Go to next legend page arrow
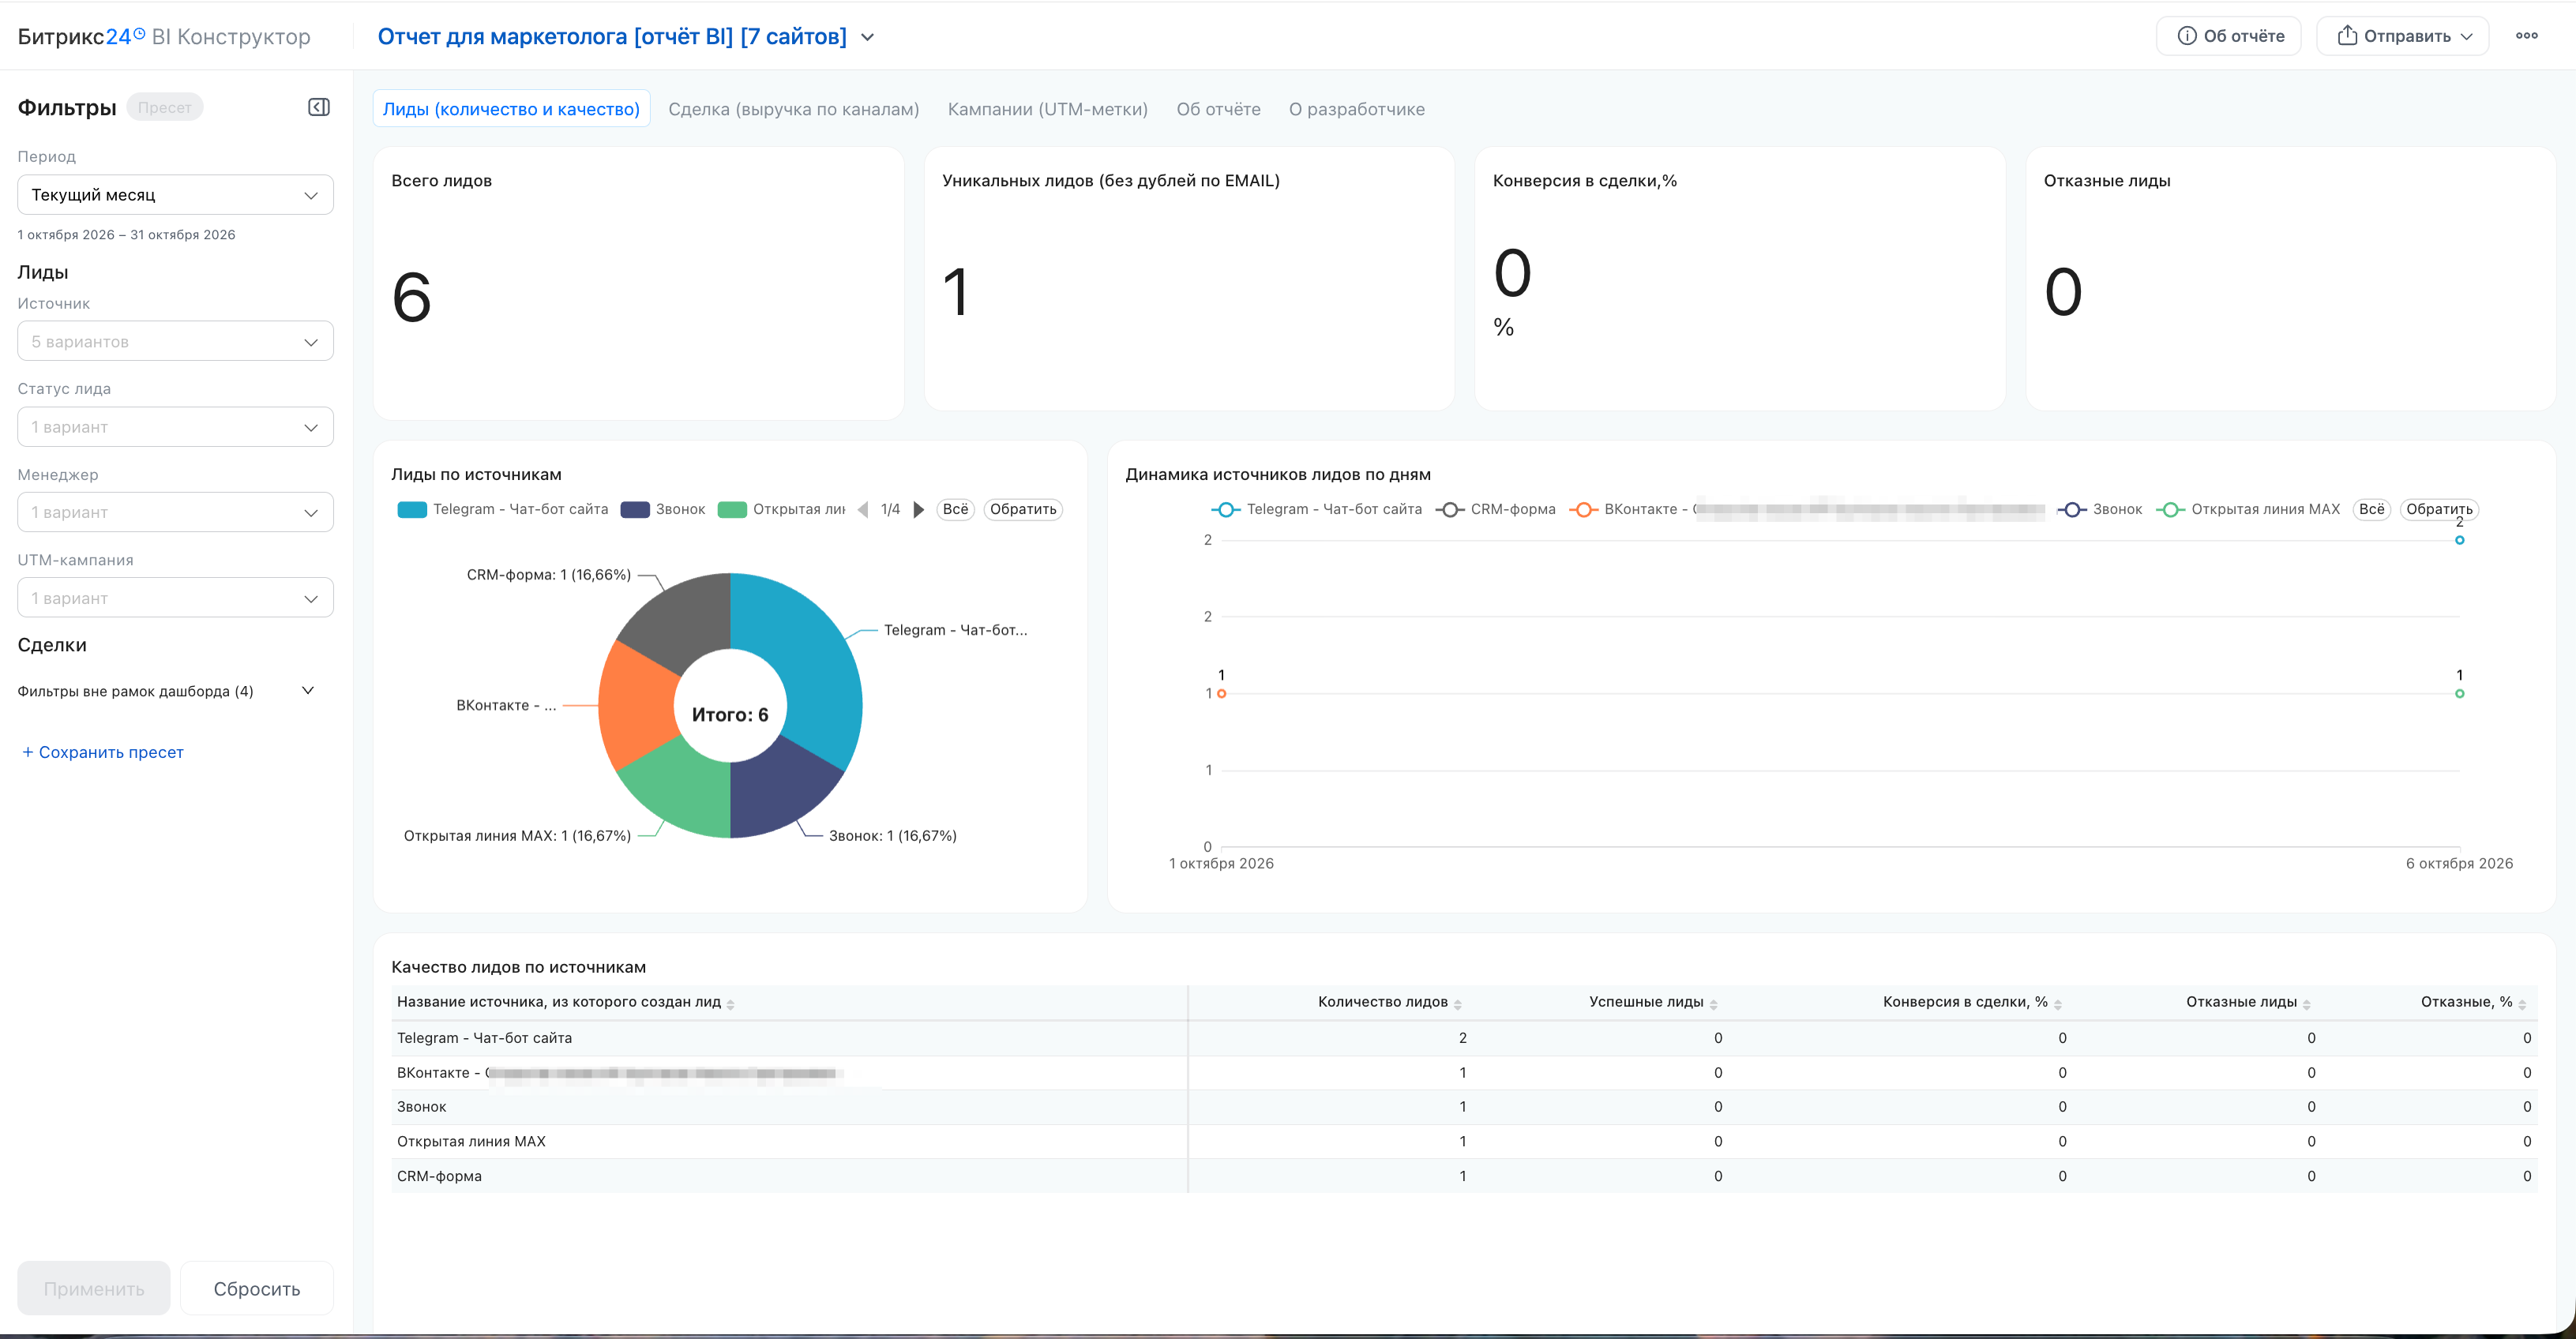The width and height of the screenshot is (2576, 1339). point(918,509)
